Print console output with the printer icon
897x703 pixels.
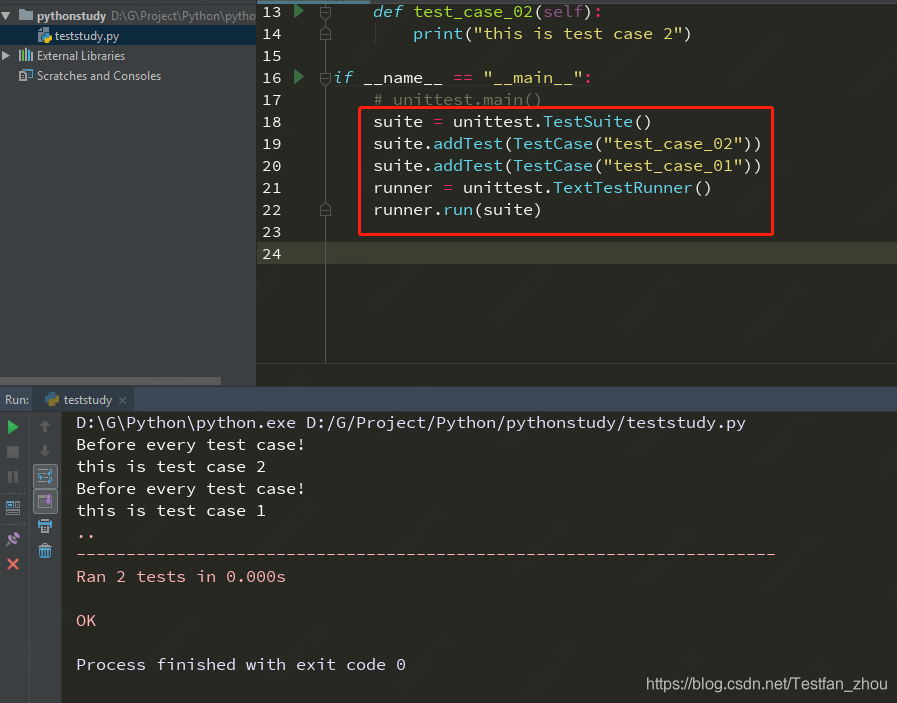pyautogui.click(x=45, y=526)
